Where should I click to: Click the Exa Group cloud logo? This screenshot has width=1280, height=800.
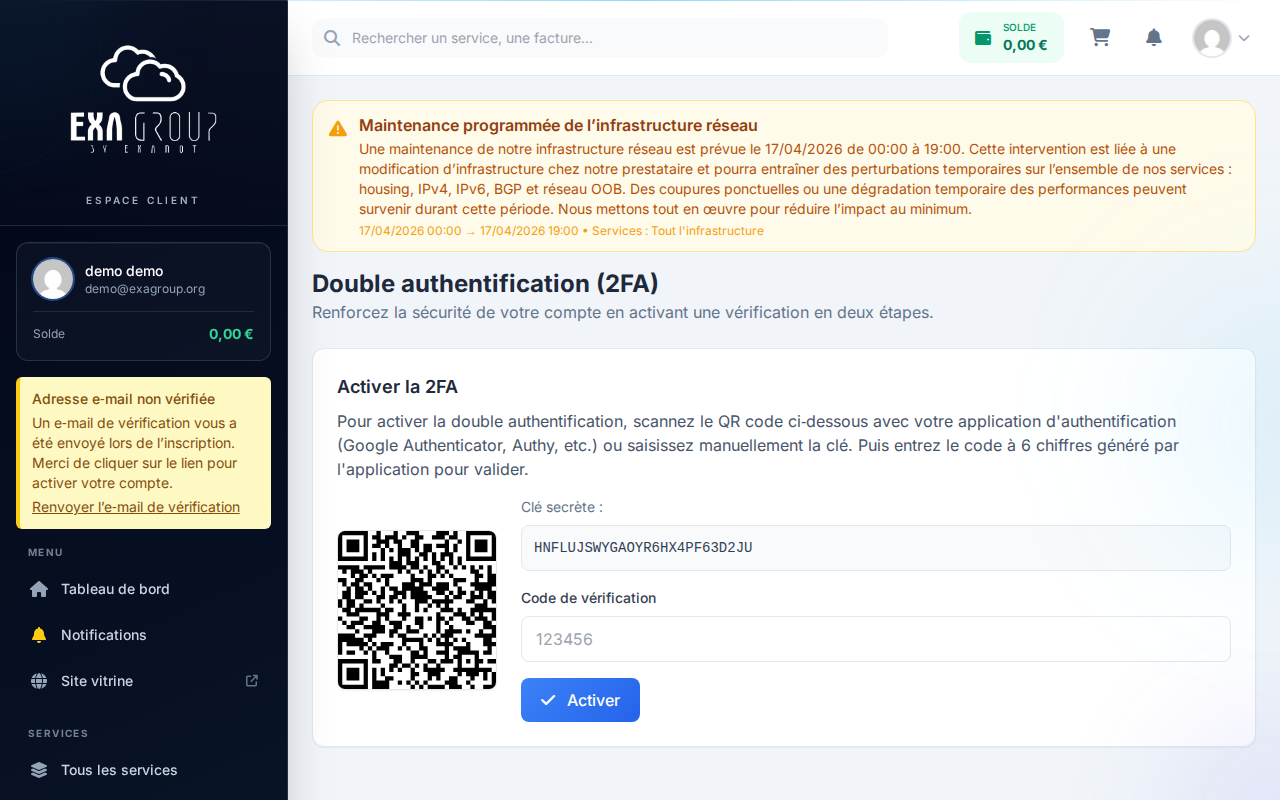point(144,99)
